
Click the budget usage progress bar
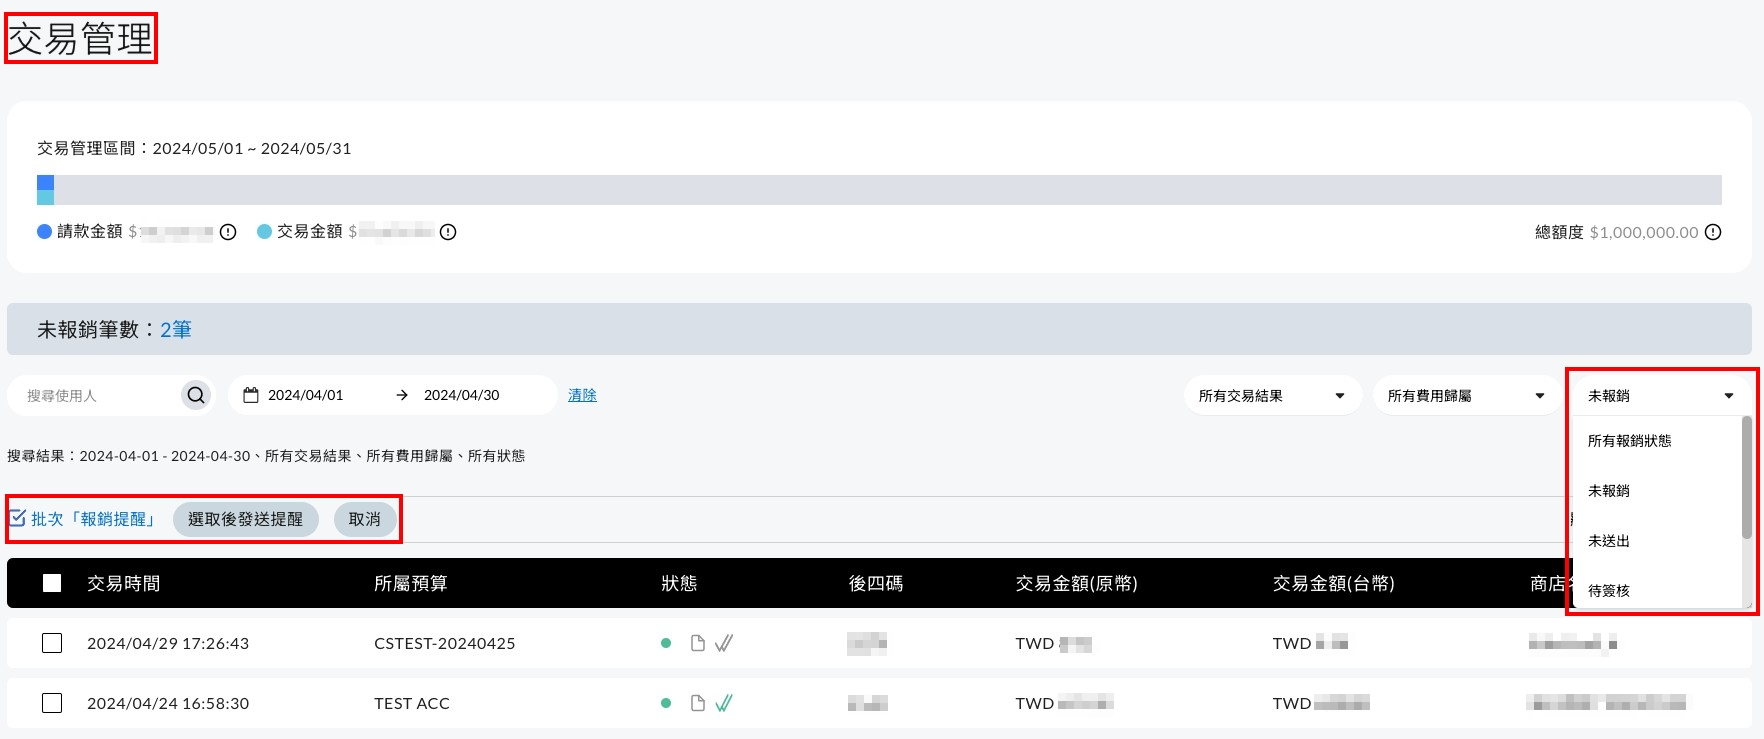(x=879, y=190)
